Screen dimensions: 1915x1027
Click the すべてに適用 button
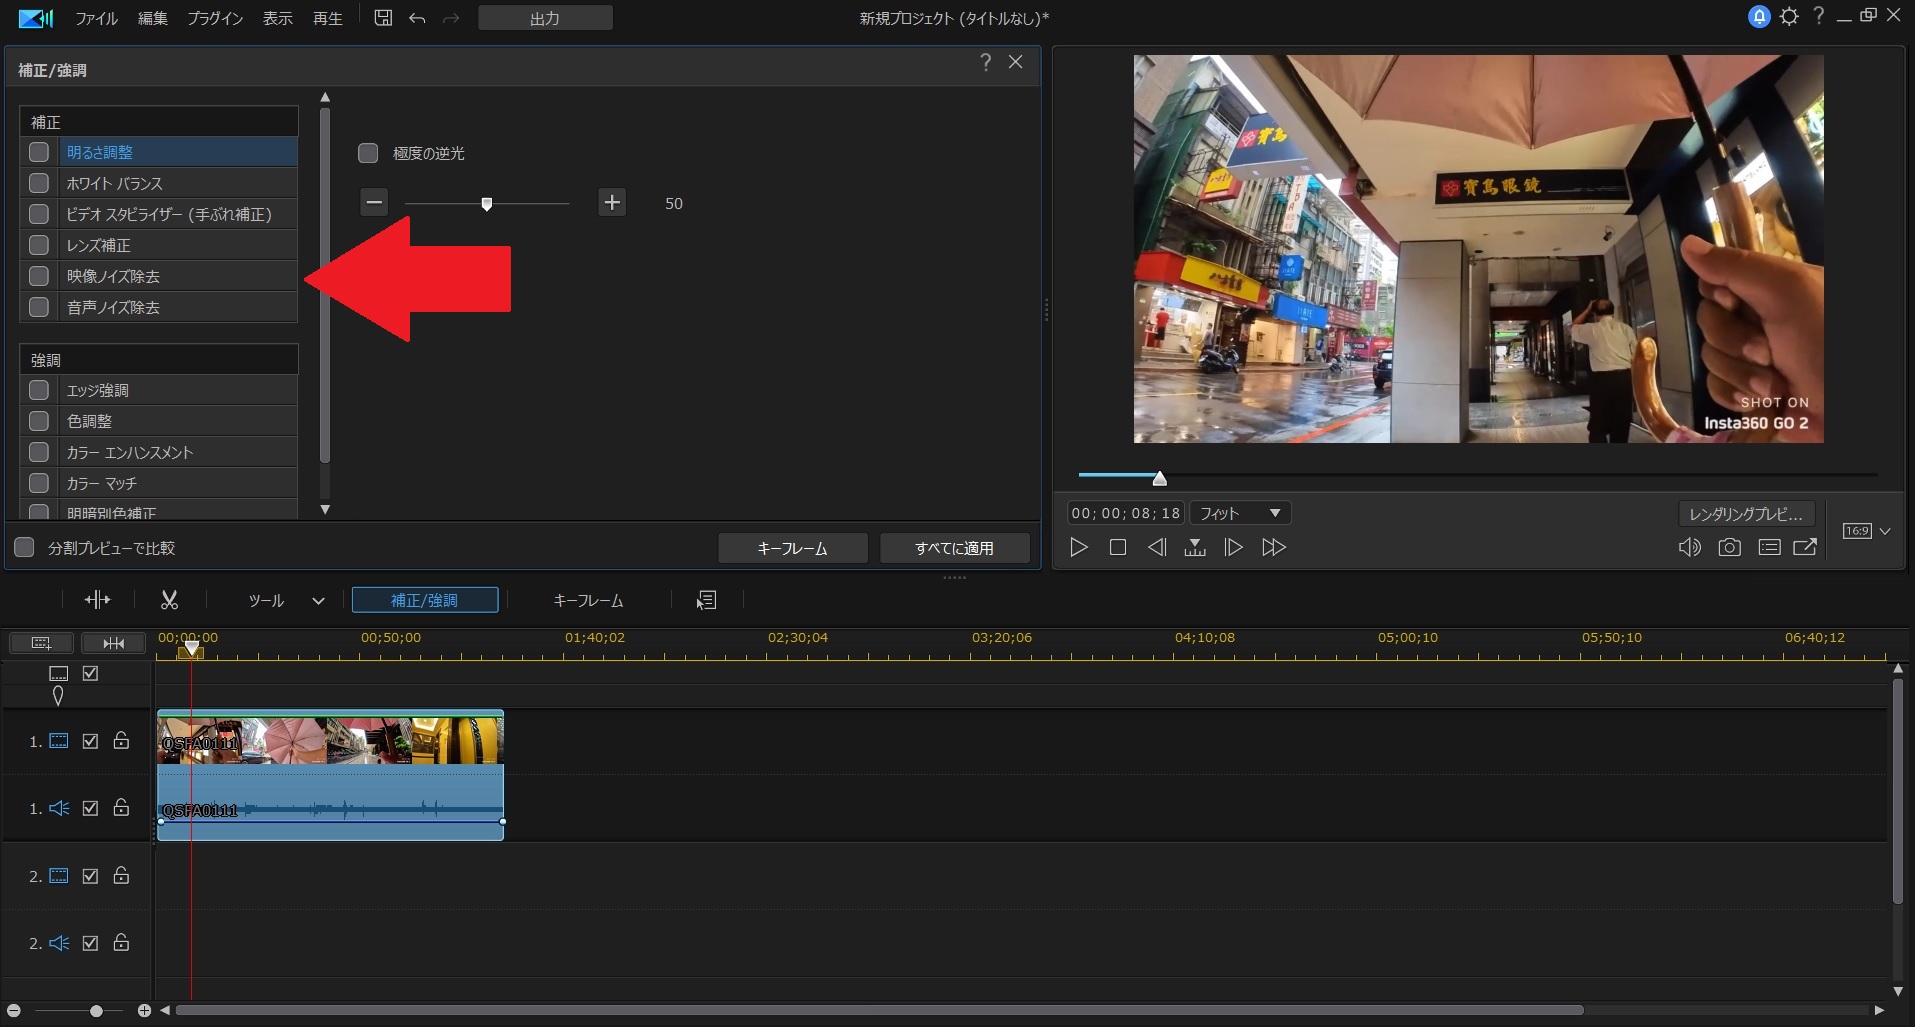pyautogui.click(x=954, y=548)
